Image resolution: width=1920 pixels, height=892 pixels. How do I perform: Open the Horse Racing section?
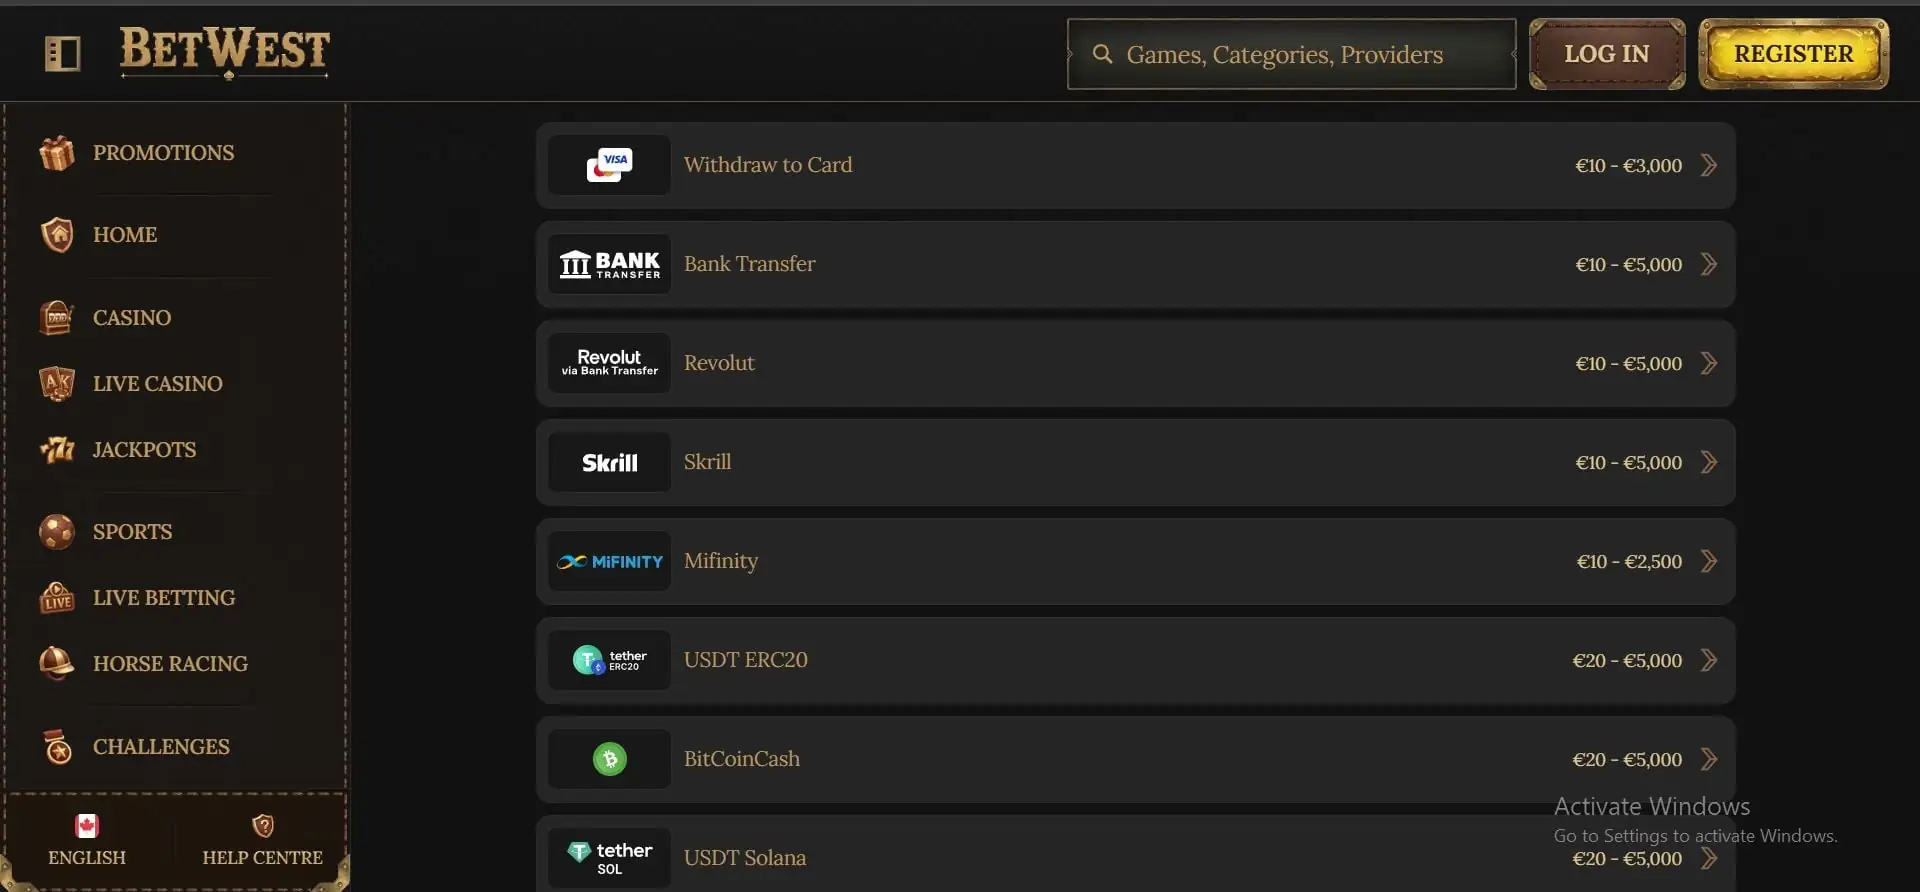(x=171, y=664)
